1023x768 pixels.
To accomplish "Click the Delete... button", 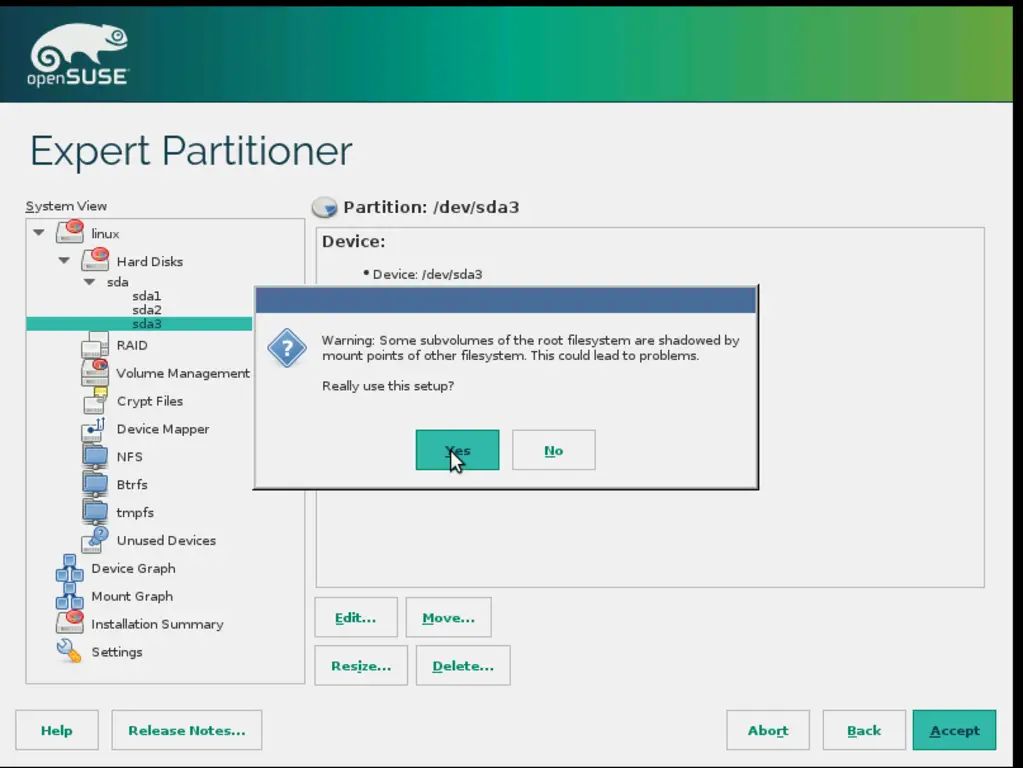I will tap(463, 666).
